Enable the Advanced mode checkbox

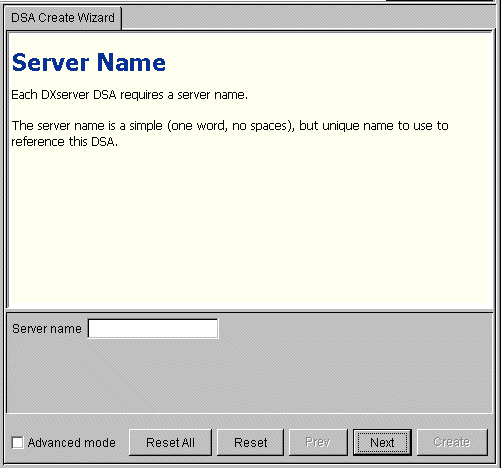click(x=17, y=443)
